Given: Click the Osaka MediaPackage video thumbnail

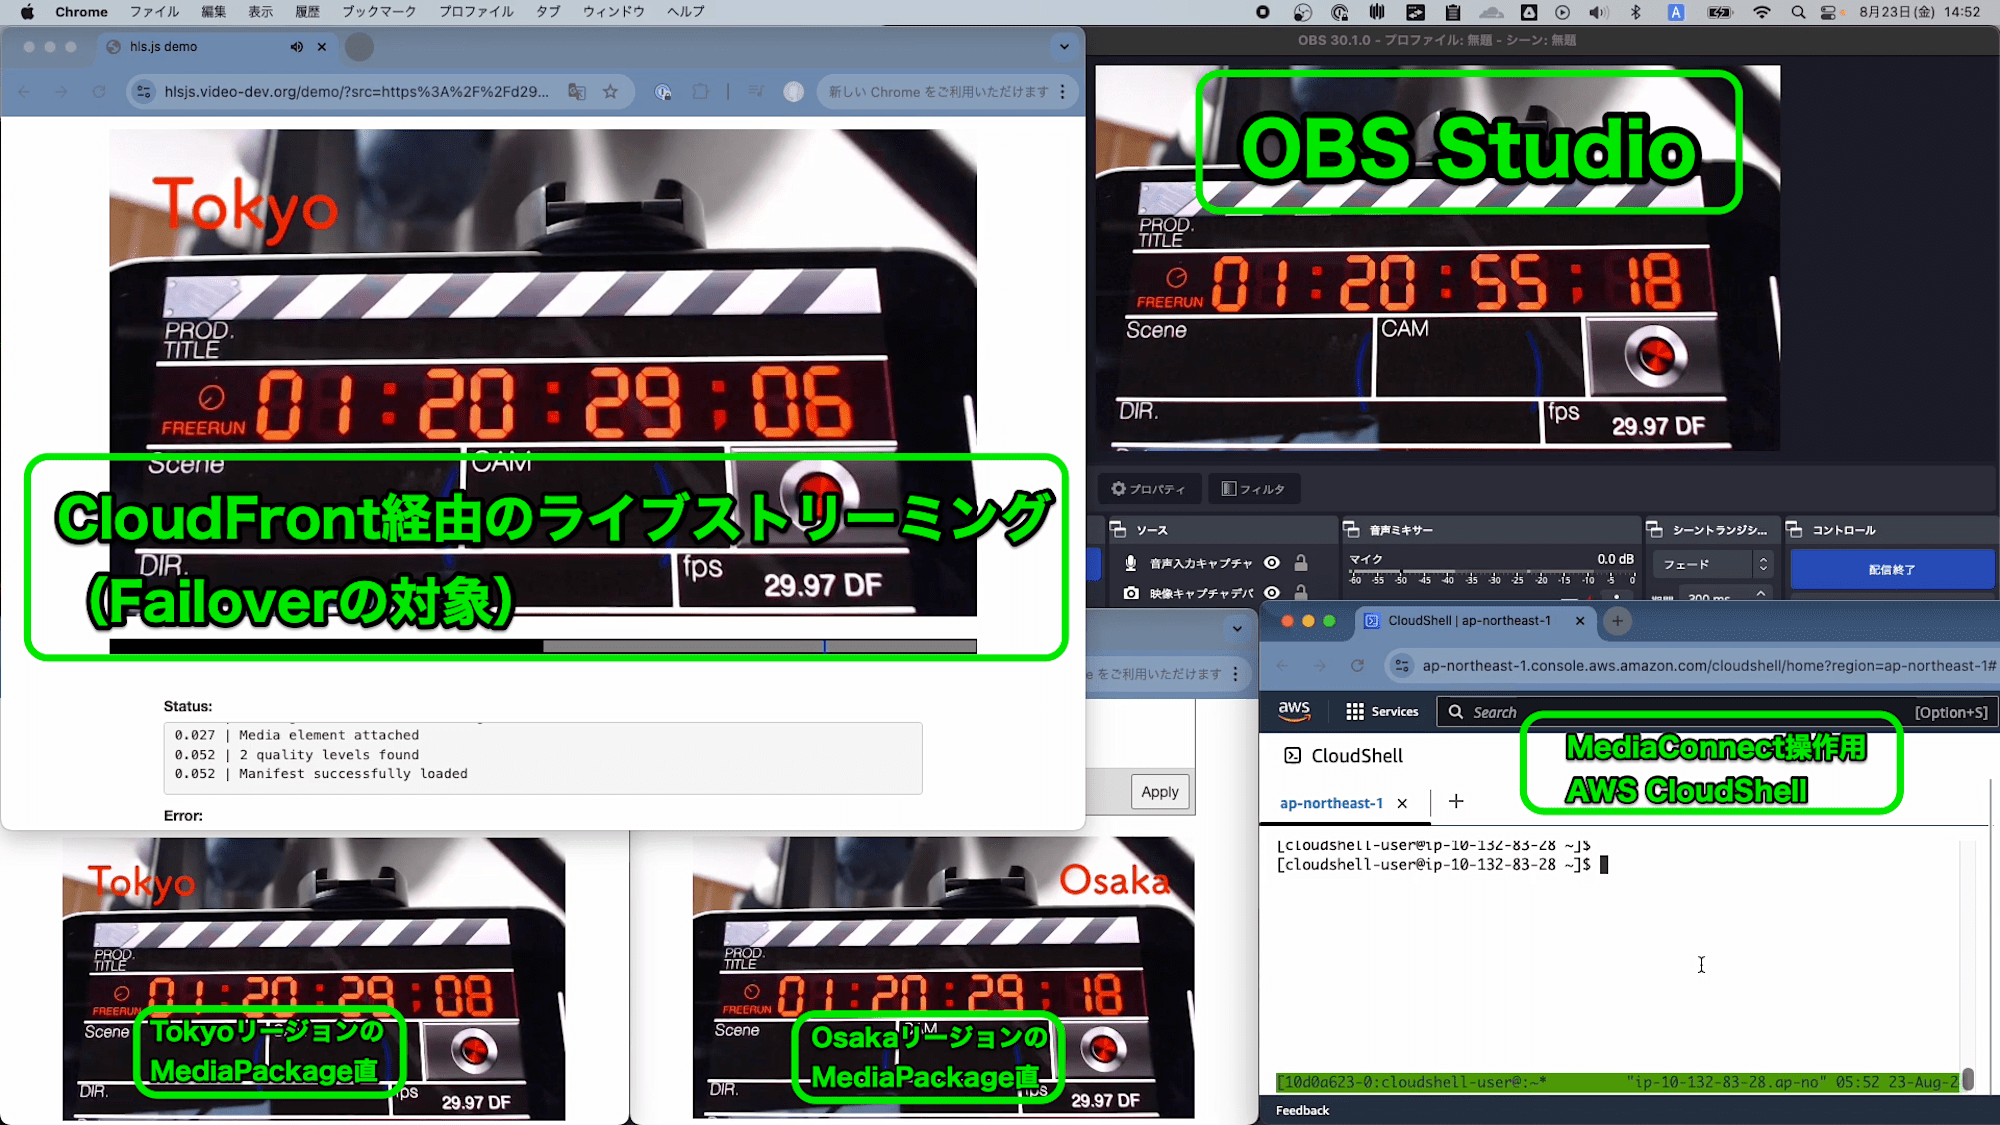Looking at the screenshot, I should (943, 978).
